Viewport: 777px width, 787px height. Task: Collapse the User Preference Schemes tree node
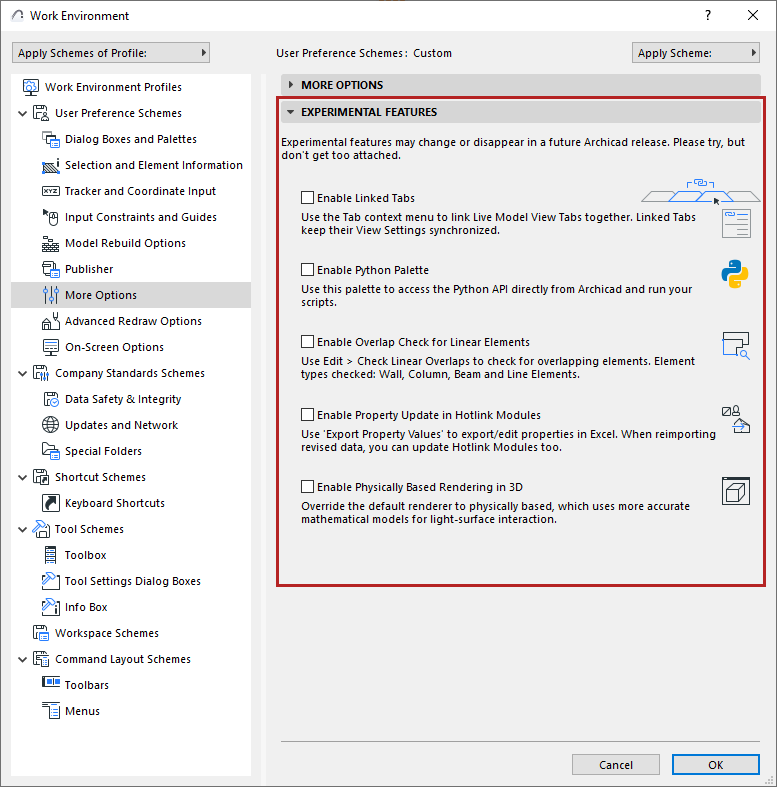pos(23,113)
